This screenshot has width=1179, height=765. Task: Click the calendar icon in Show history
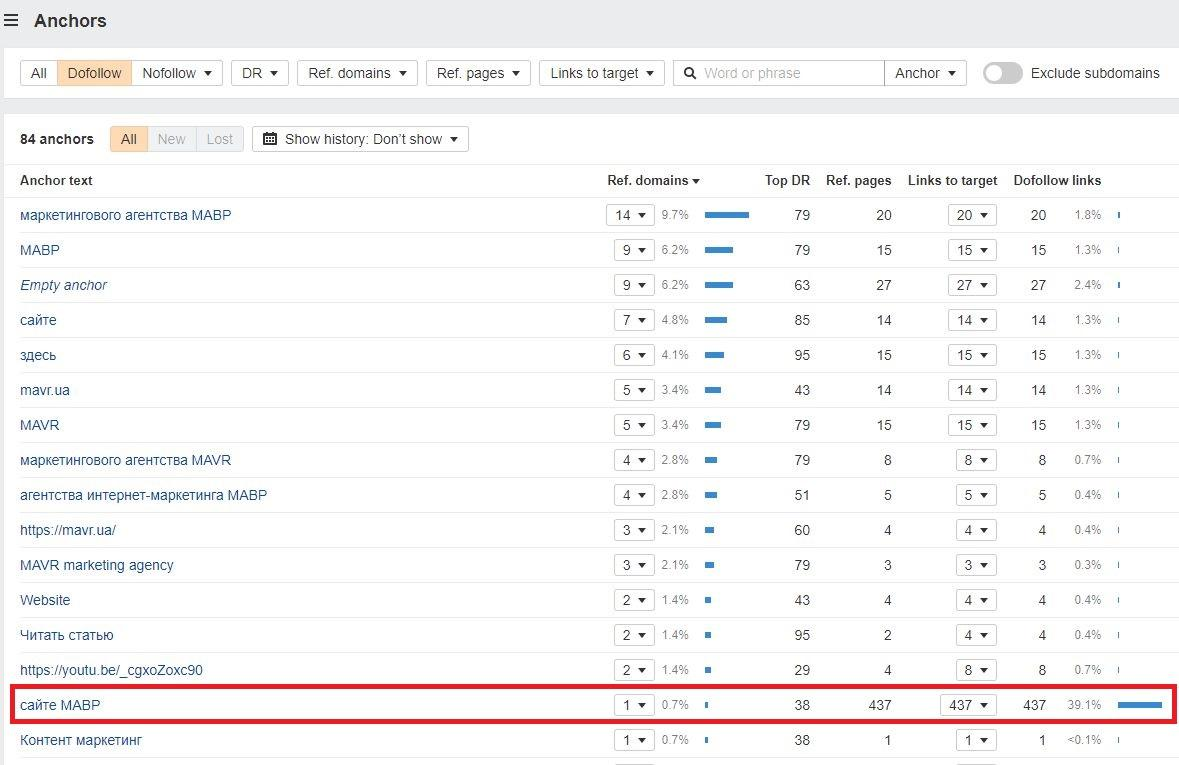coord(270,139)
